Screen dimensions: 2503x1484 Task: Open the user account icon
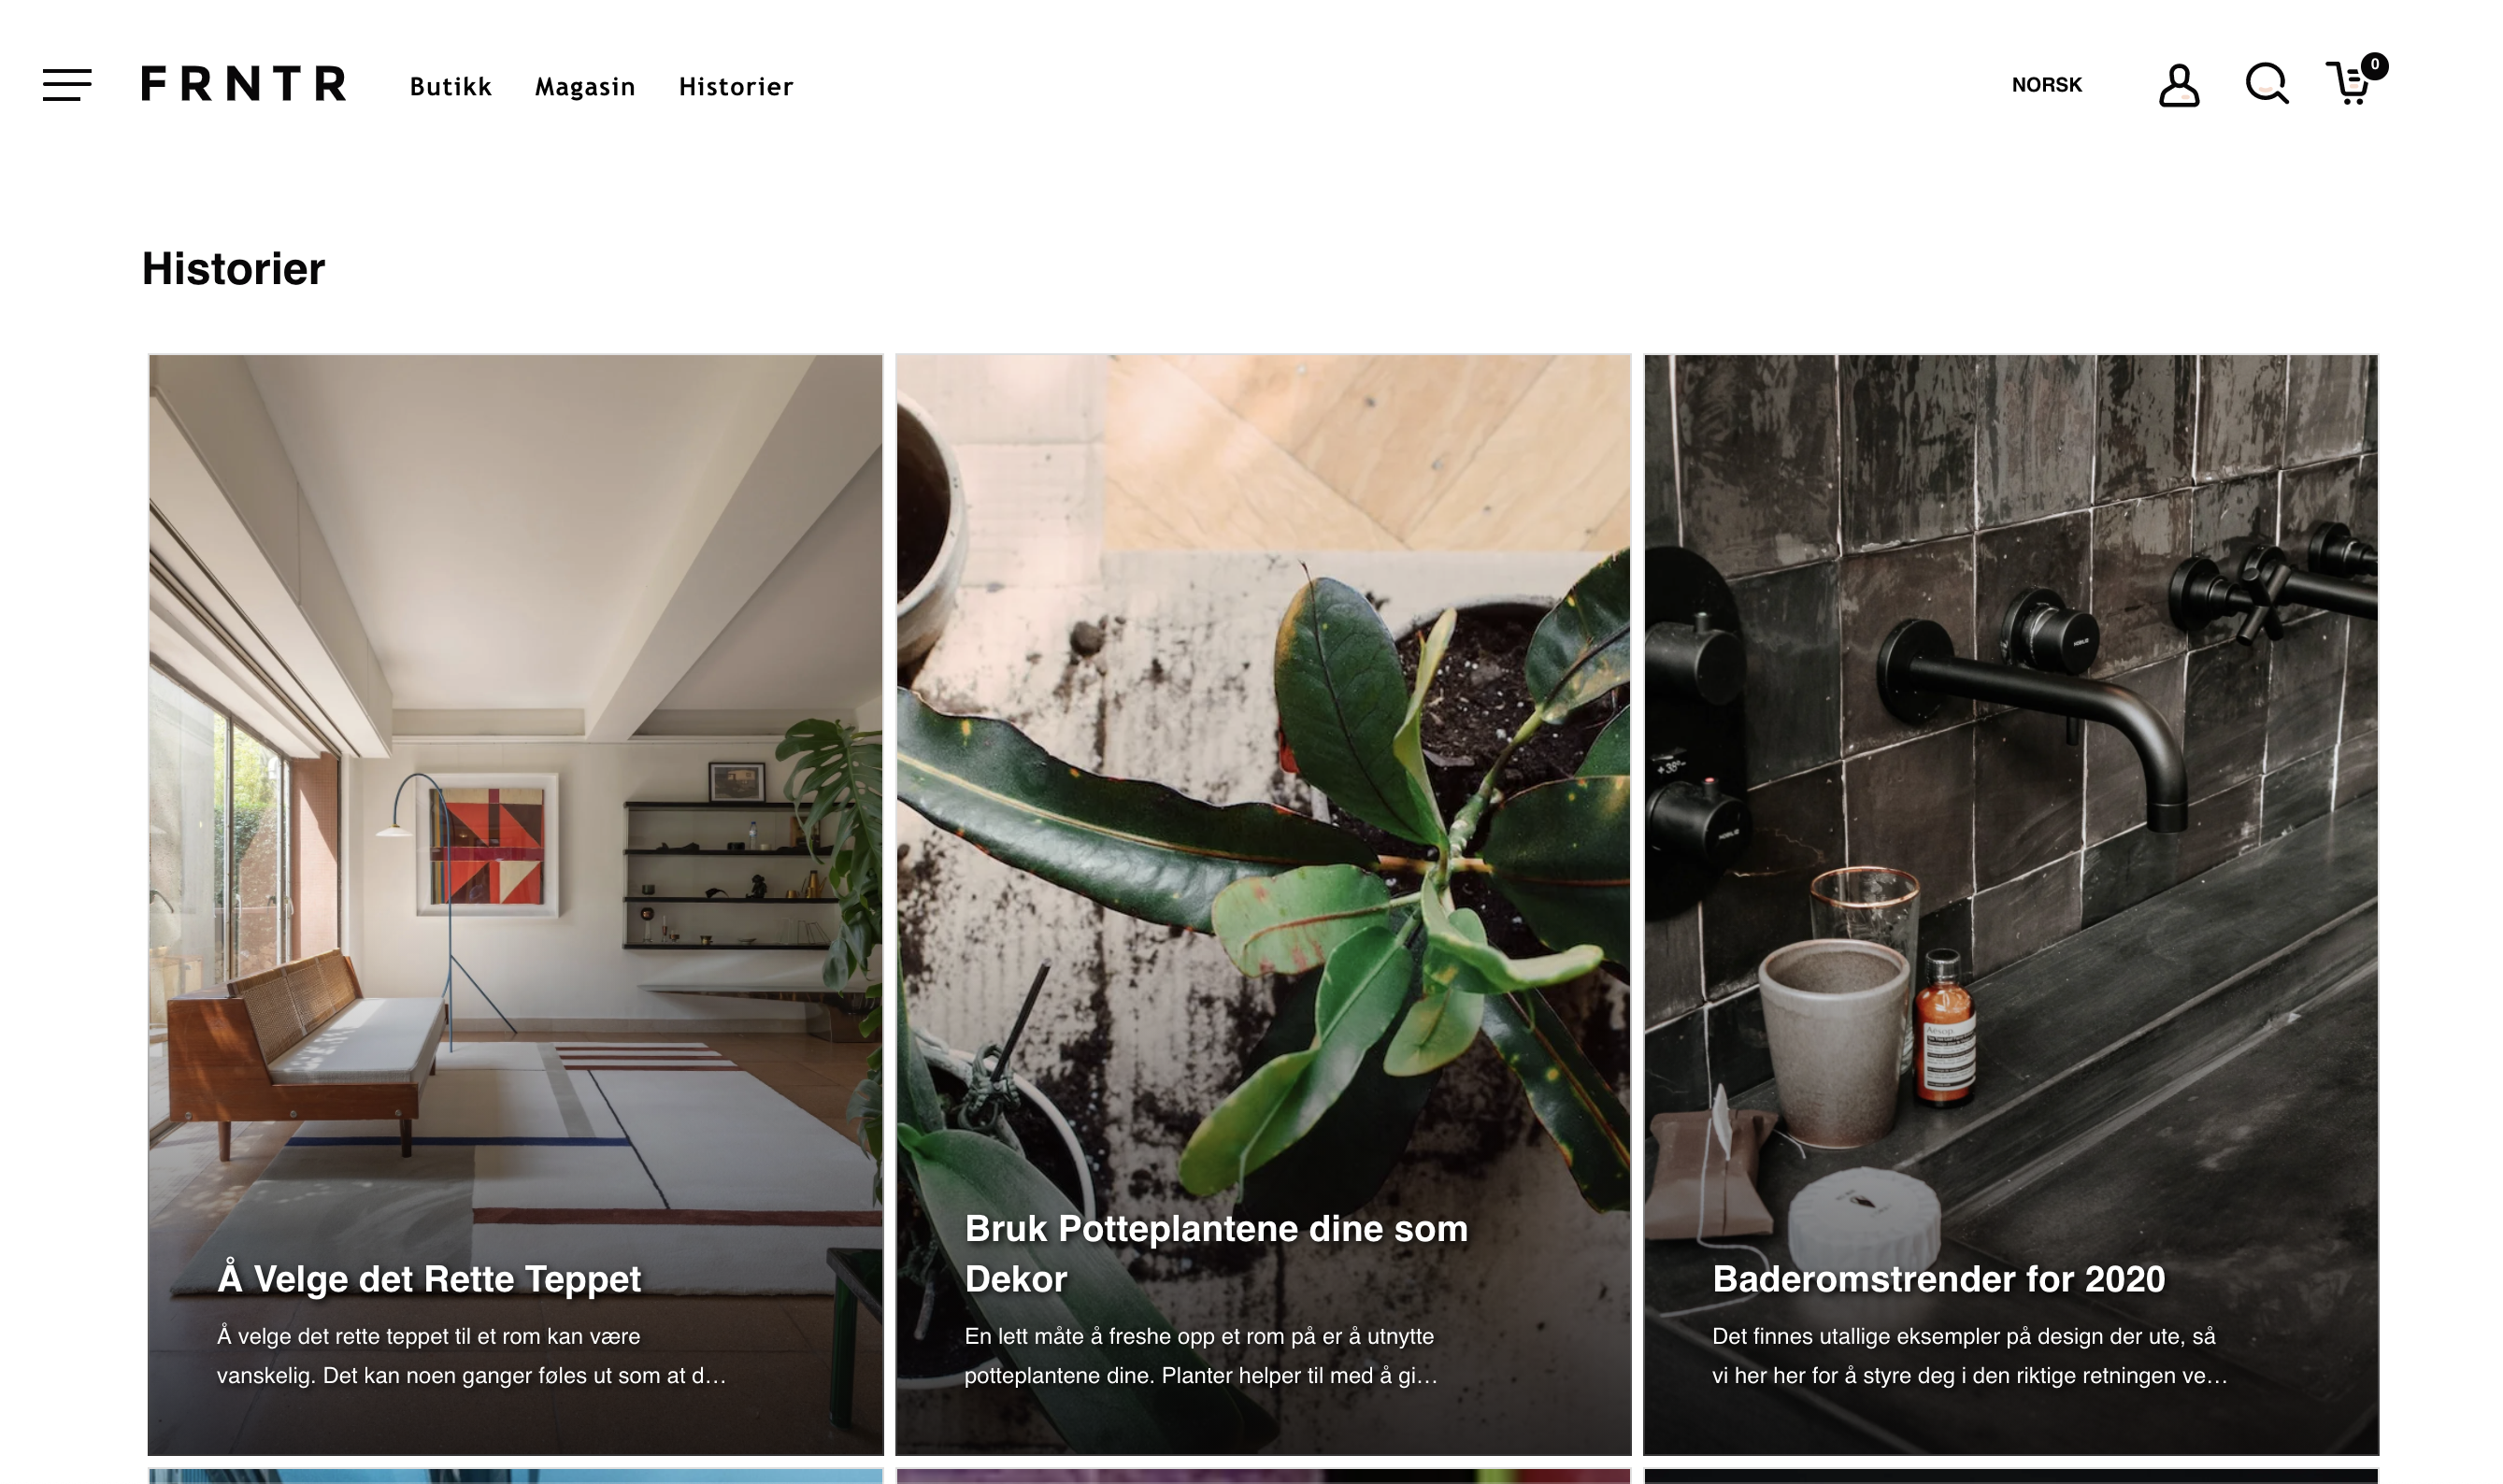2179,86
